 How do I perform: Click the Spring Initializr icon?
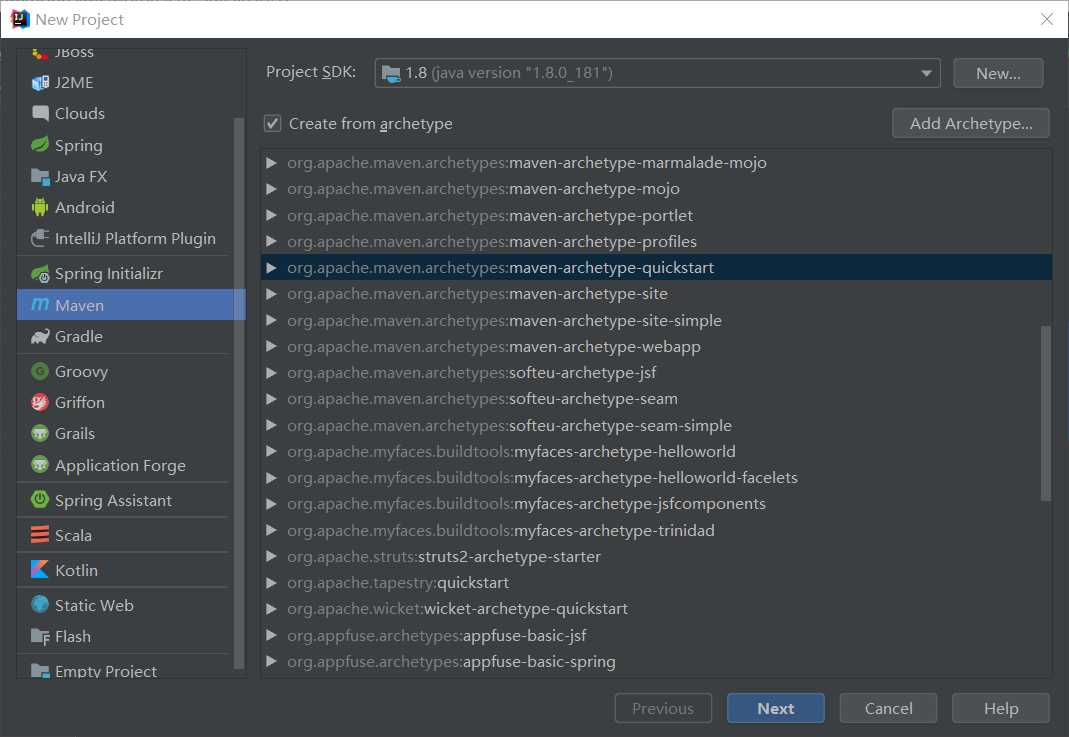[40, 273]
